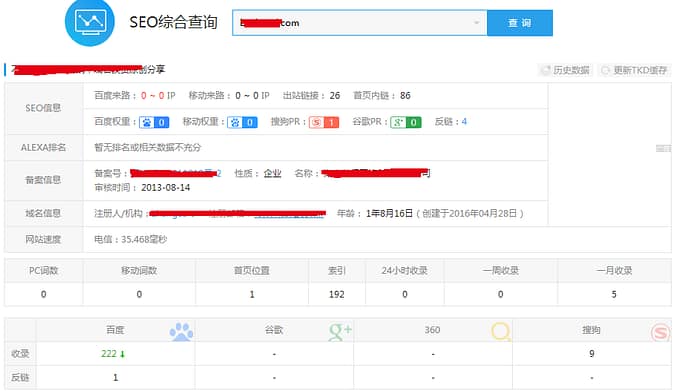The height and width of the screenshot is (391, 680).
Task: Click the 历史数据 refresh icon
Action: pyautogui.click(x=546, y=70)
